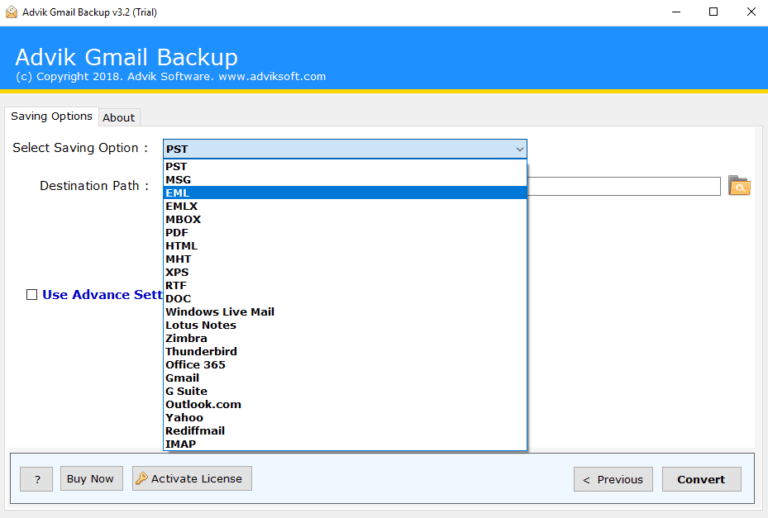Choose PST from the saving options list
Viewport: 768px width, 518px height.
tap(345, 166)
